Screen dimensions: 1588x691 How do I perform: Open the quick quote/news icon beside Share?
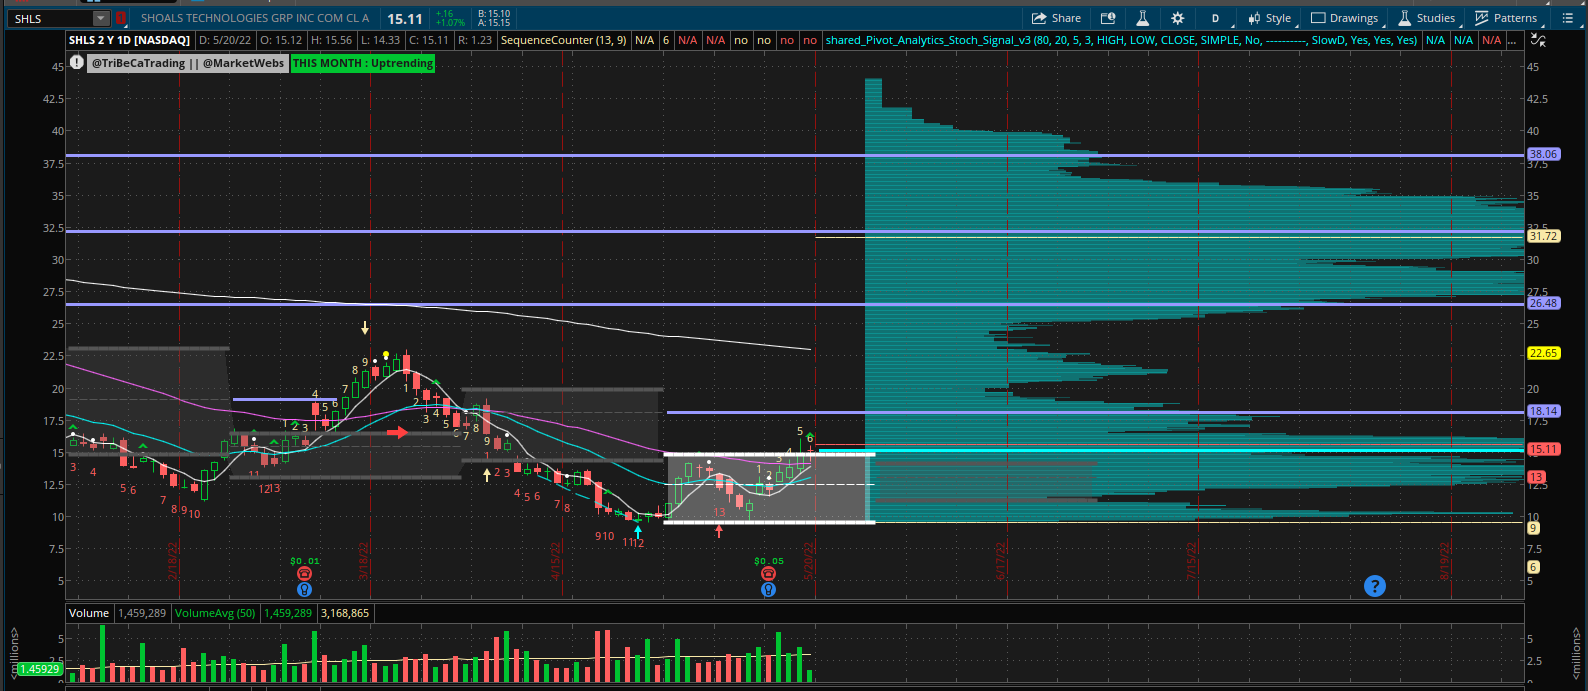[x=1108, y=18]
